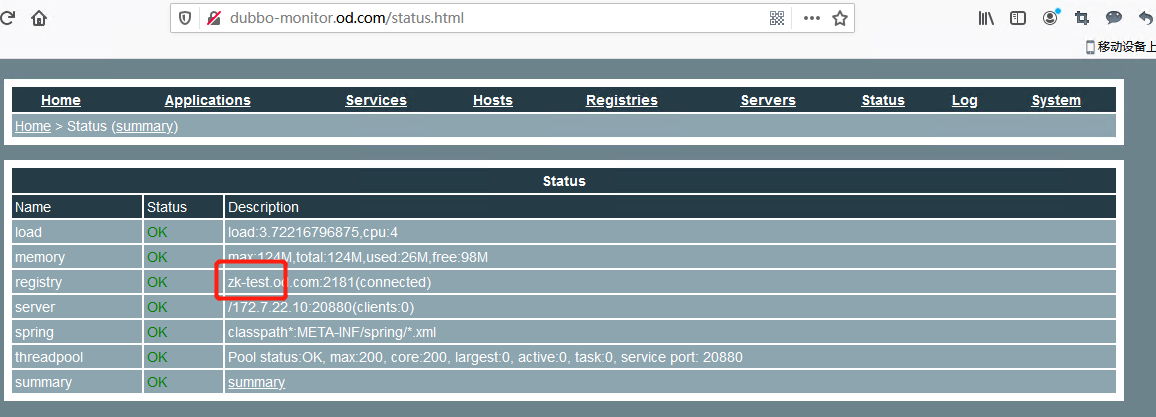Screen dimensions: 1156x417
Task: Go to the Services page
Action: pos(376,100)
